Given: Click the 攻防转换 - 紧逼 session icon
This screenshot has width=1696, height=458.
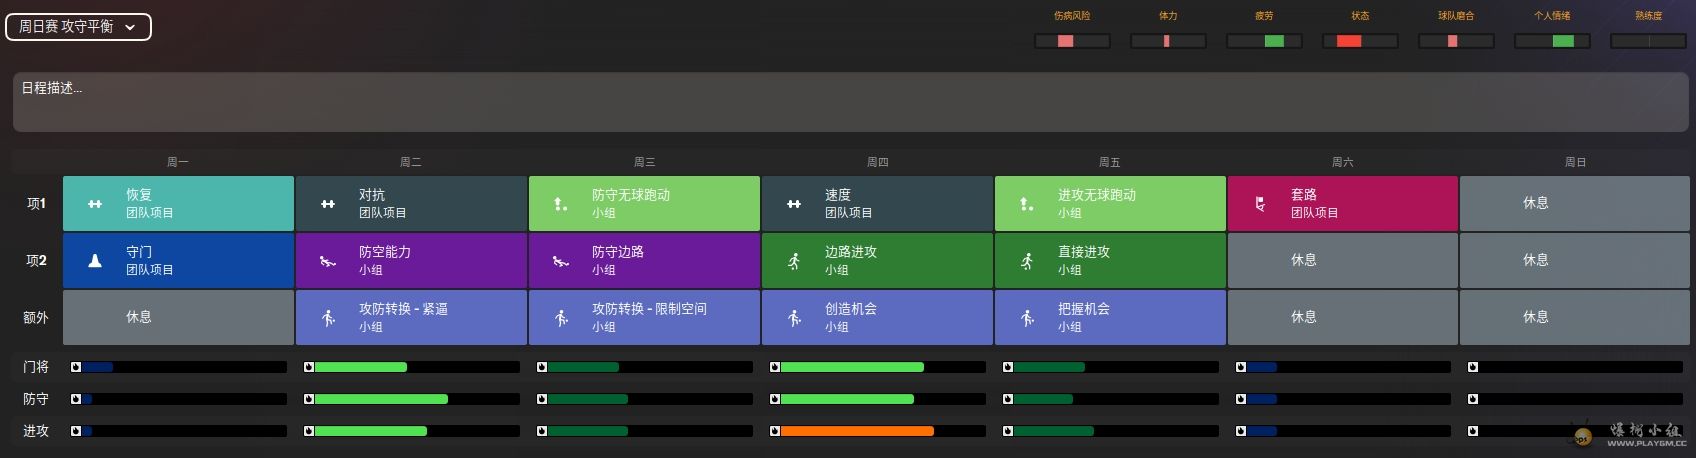Looking at the screenshot, I should pyautogui.click(x=328, y=318).
